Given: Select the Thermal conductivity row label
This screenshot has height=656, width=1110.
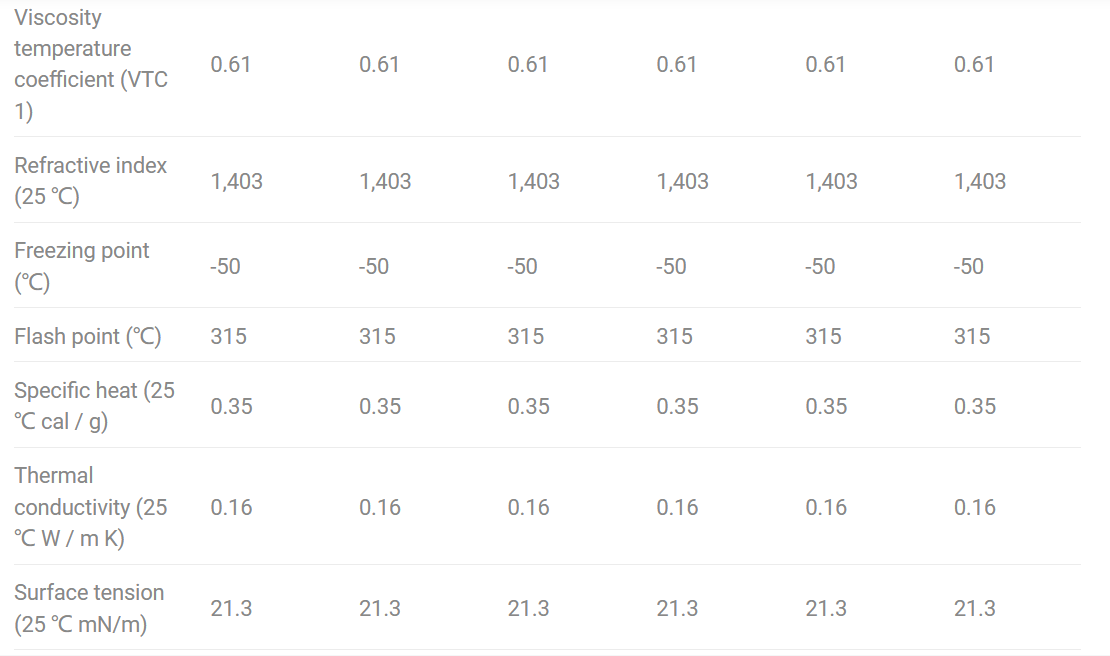Looking at the screenshot, I should coord(91,507).
